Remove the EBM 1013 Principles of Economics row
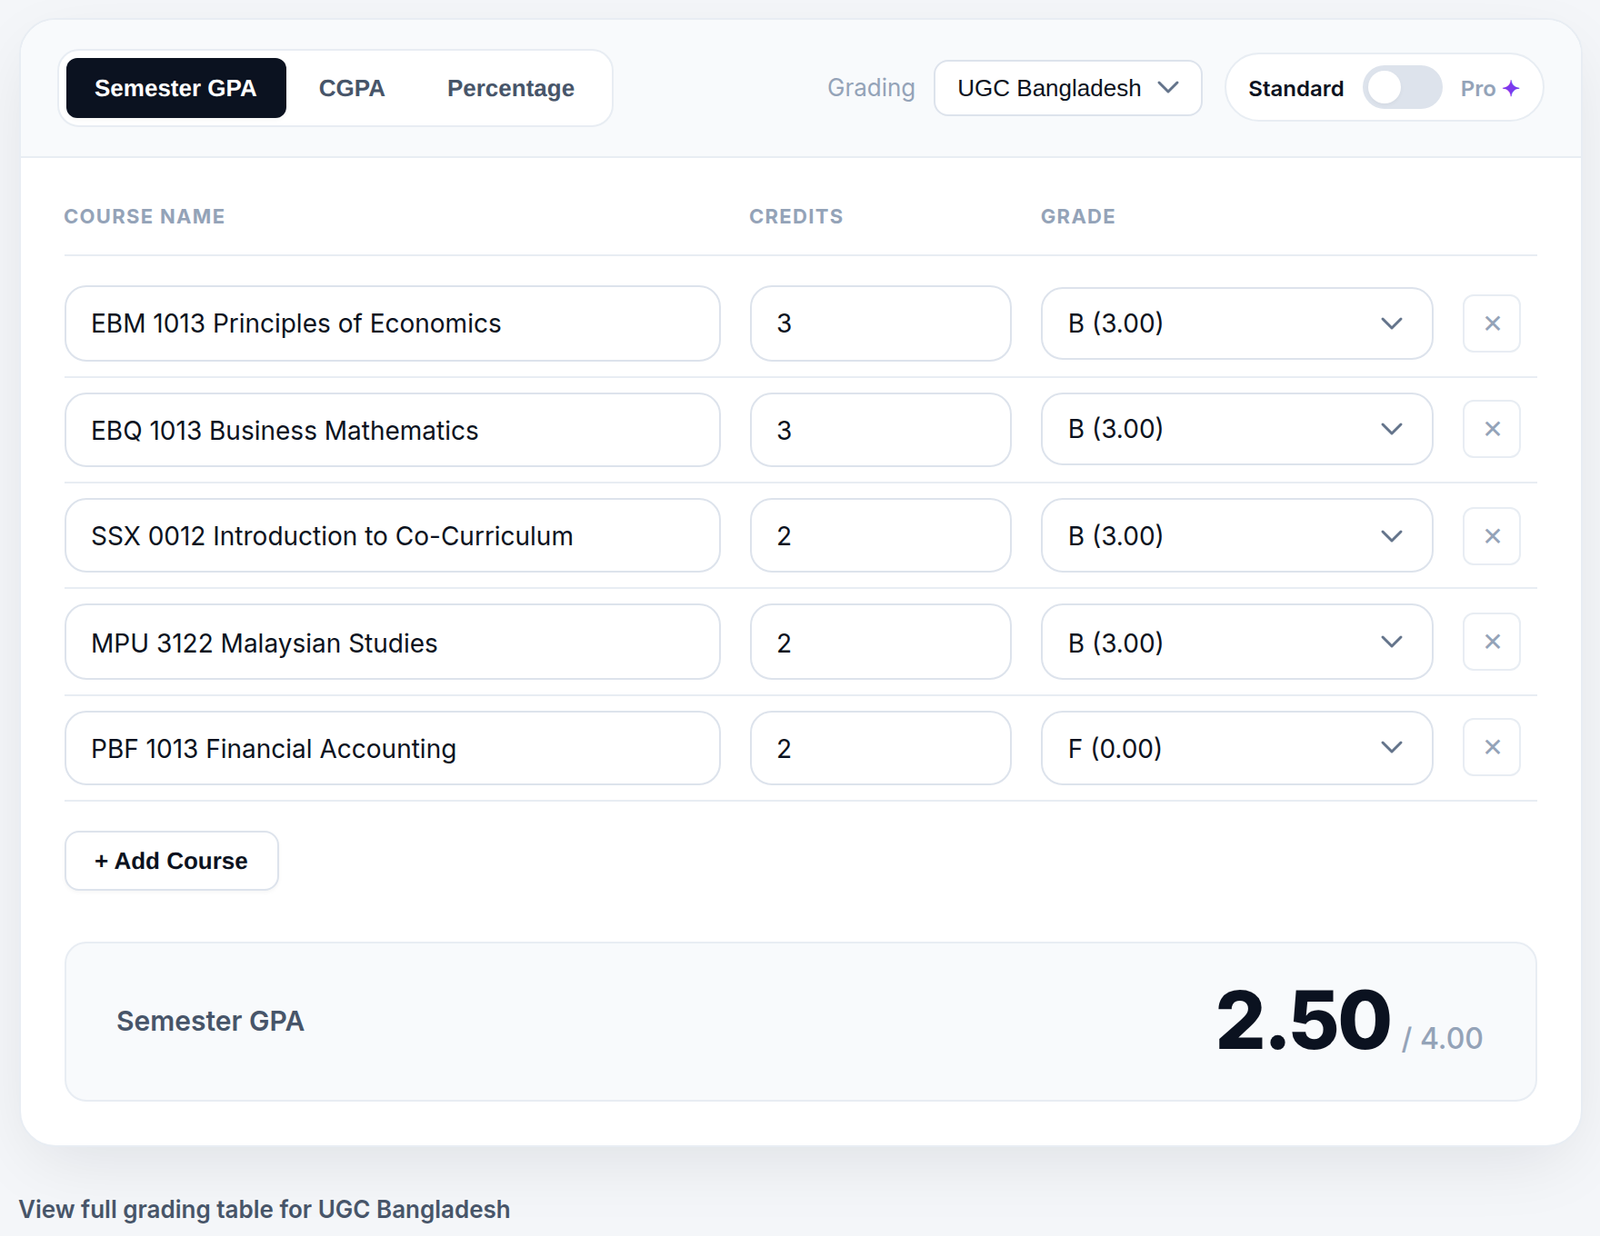 click(1491, 323)
